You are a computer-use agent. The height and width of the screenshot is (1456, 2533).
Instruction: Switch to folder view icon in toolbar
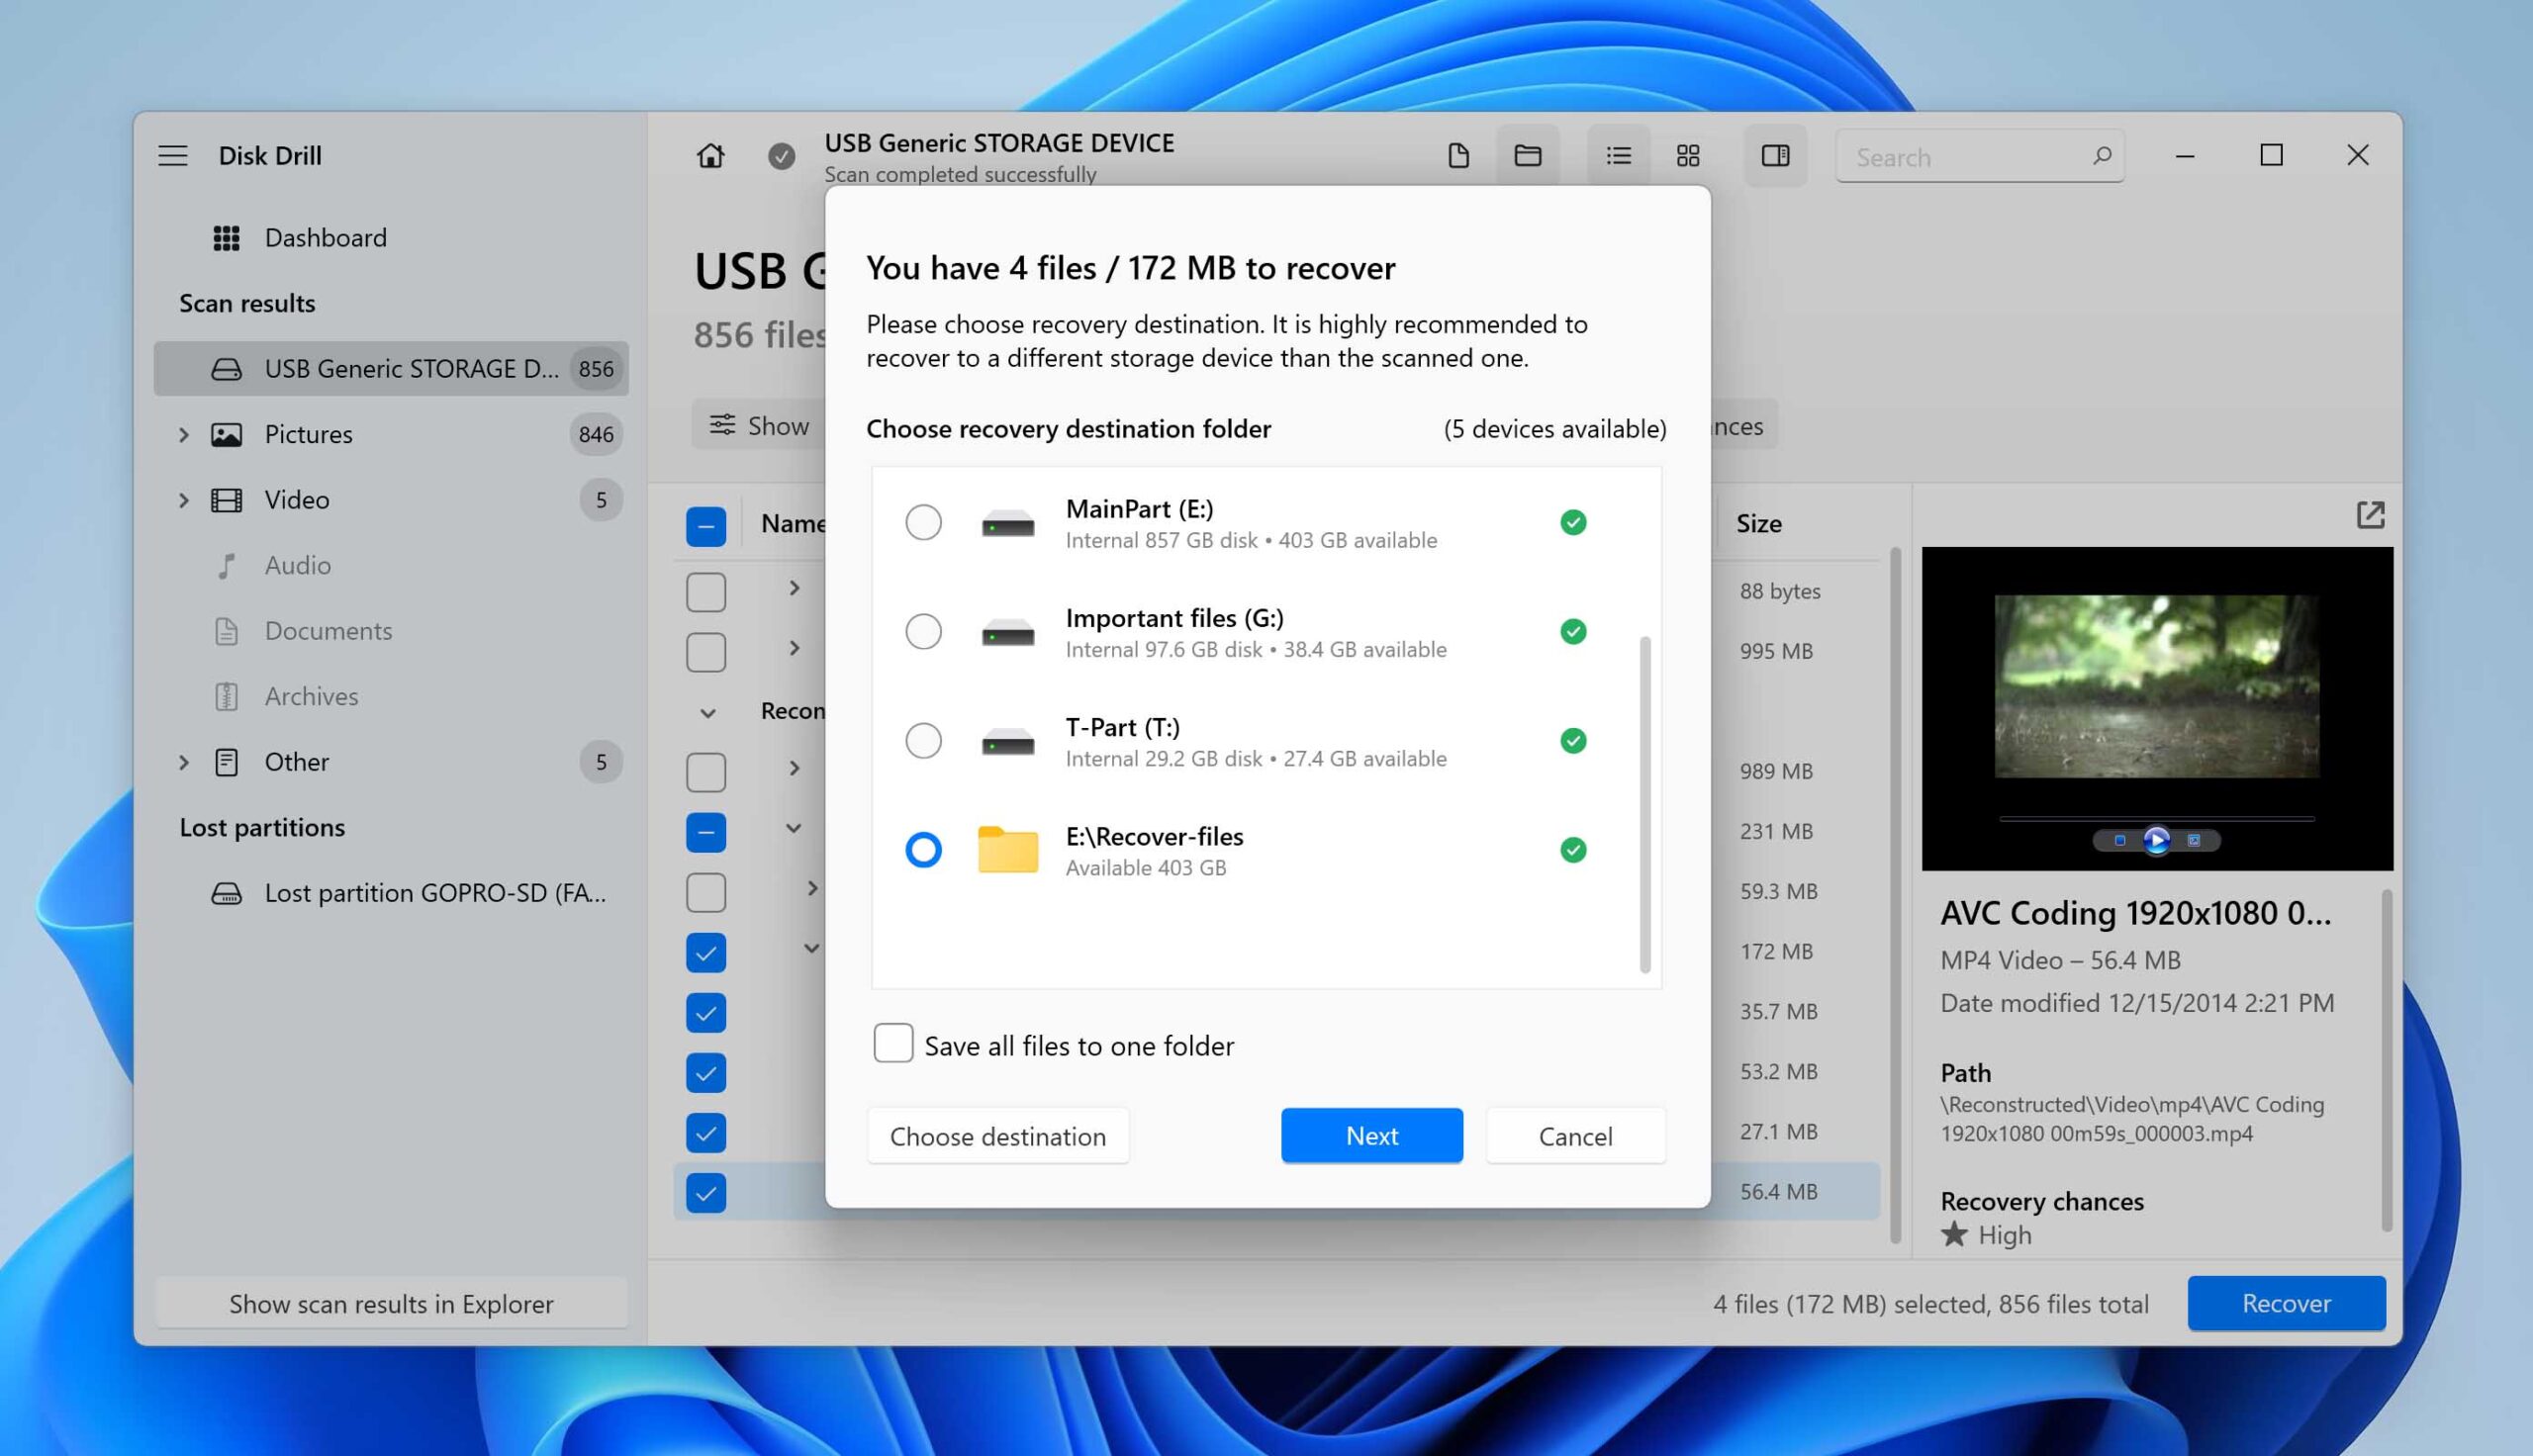(x=1527, y=155)
